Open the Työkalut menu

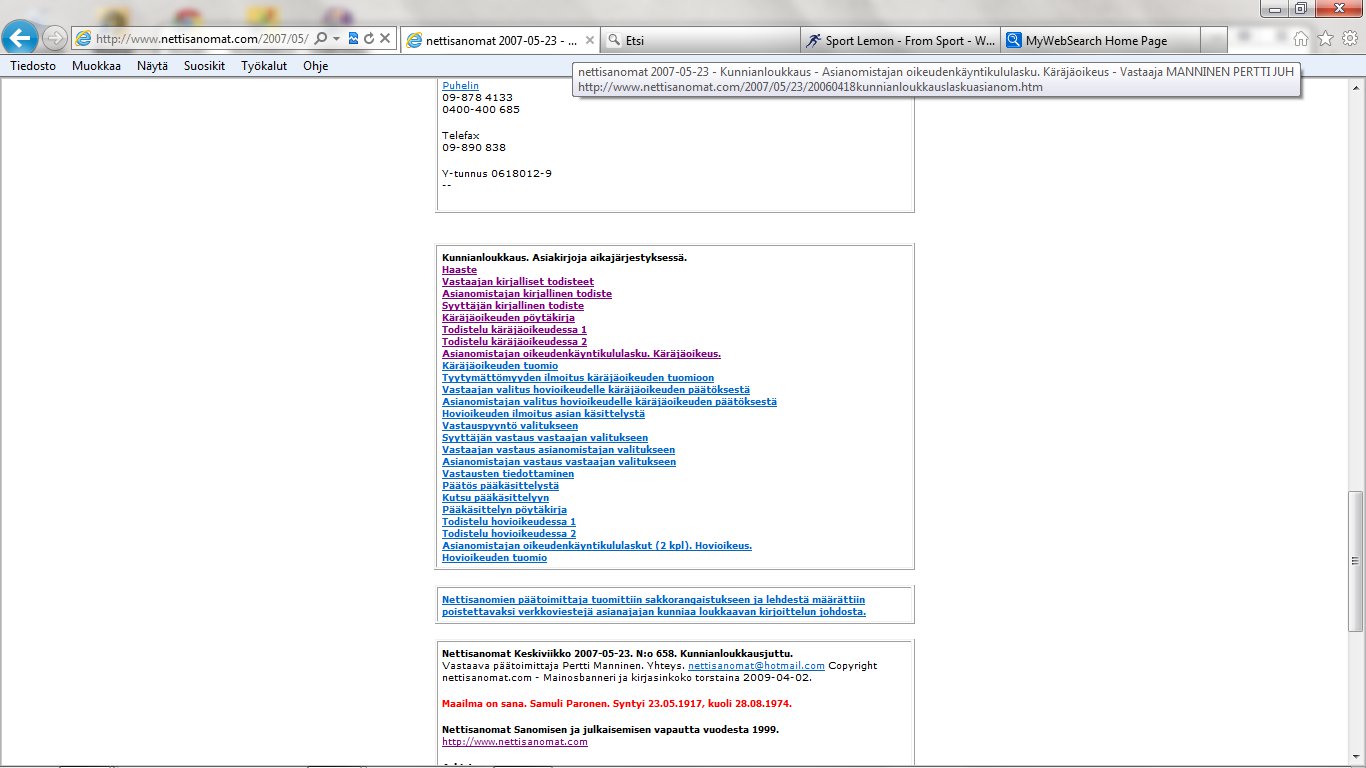[264, 66]
